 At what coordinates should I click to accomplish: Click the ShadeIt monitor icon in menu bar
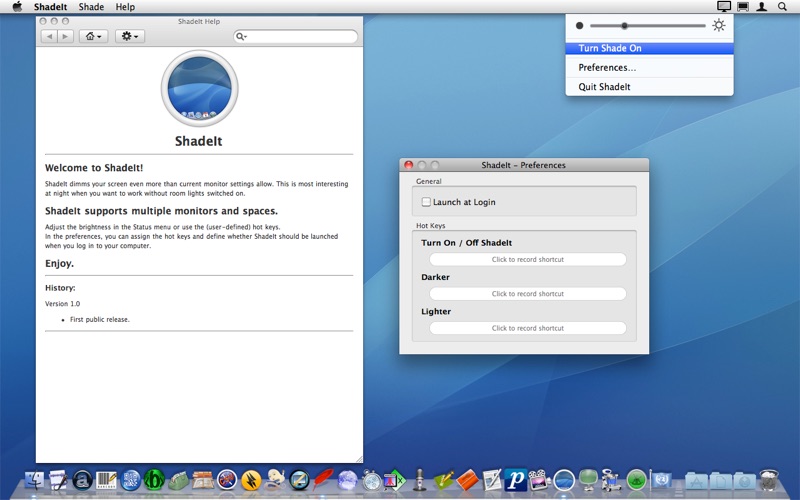point(724,7)
